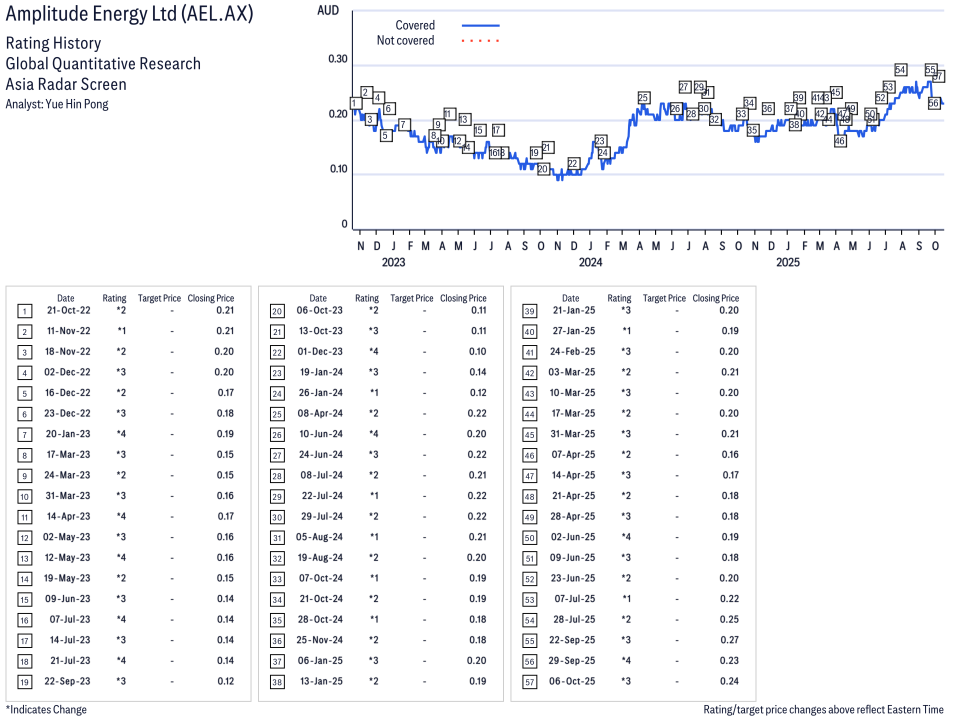The image size is (955, 716).
Task: Select numbered box 19 in the table
Action: point(25,681)
